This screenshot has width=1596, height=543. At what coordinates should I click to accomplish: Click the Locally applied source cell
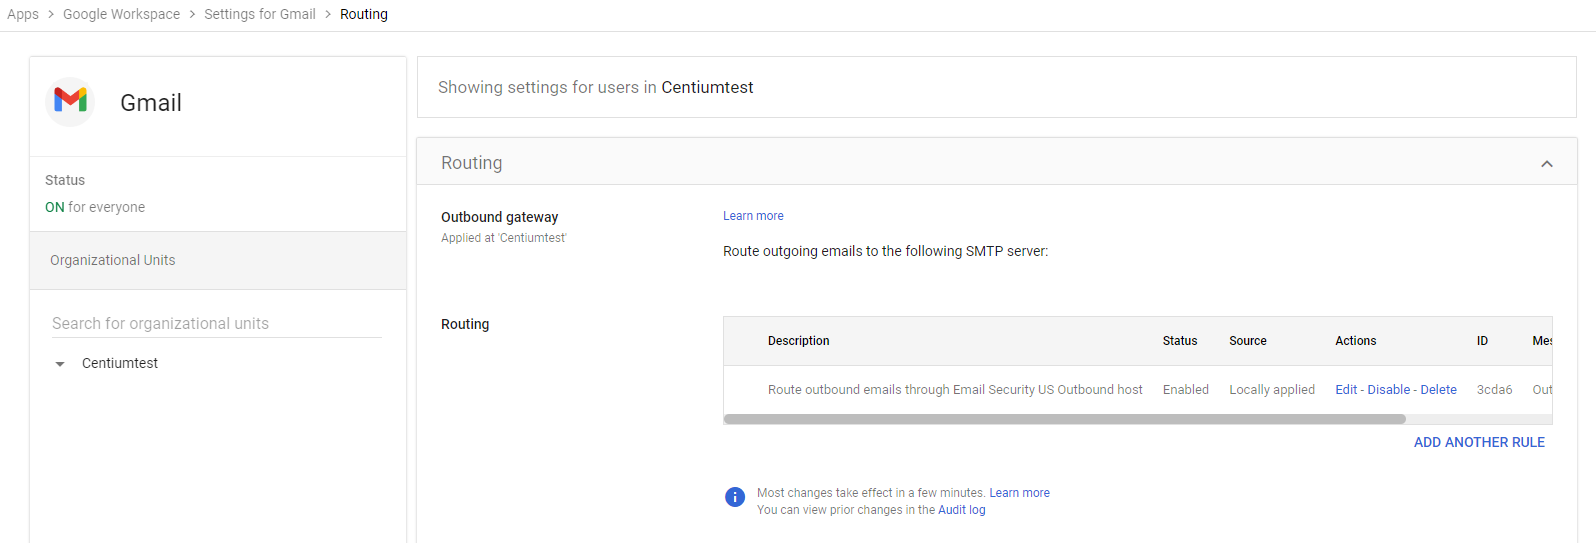tap(1272, 390)
